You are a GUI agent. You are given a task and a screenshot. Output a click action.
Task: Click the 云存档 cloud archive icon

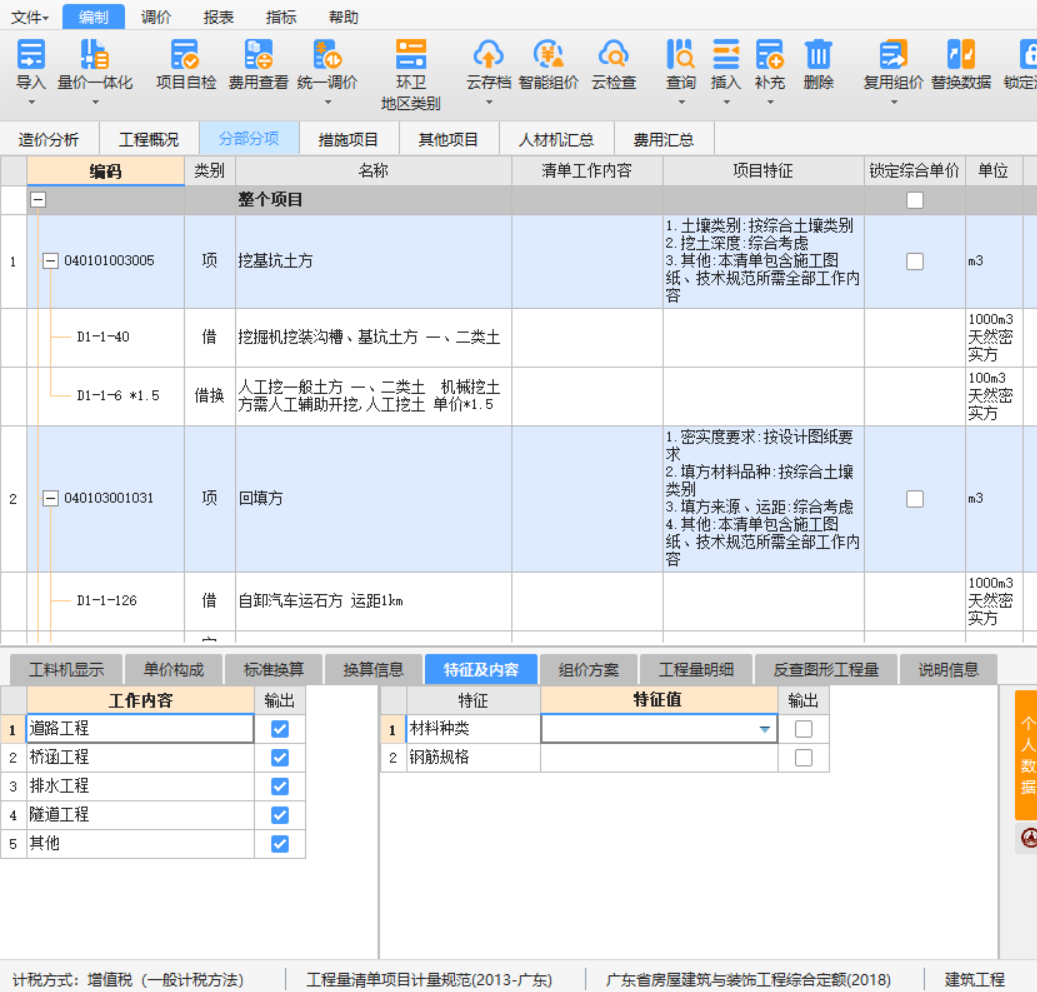[x=488, y=55]
